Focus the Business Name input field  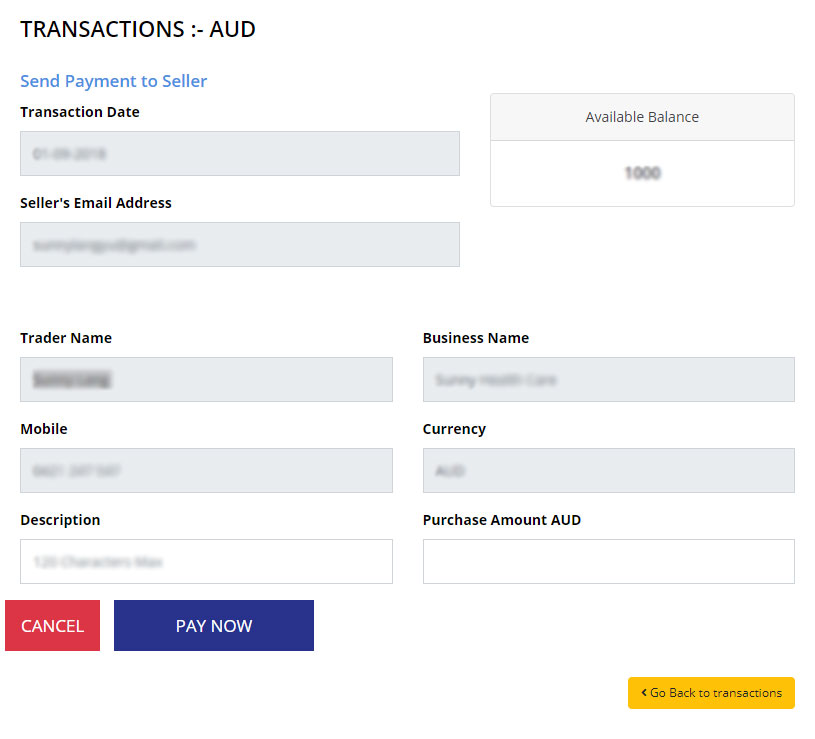608,380
